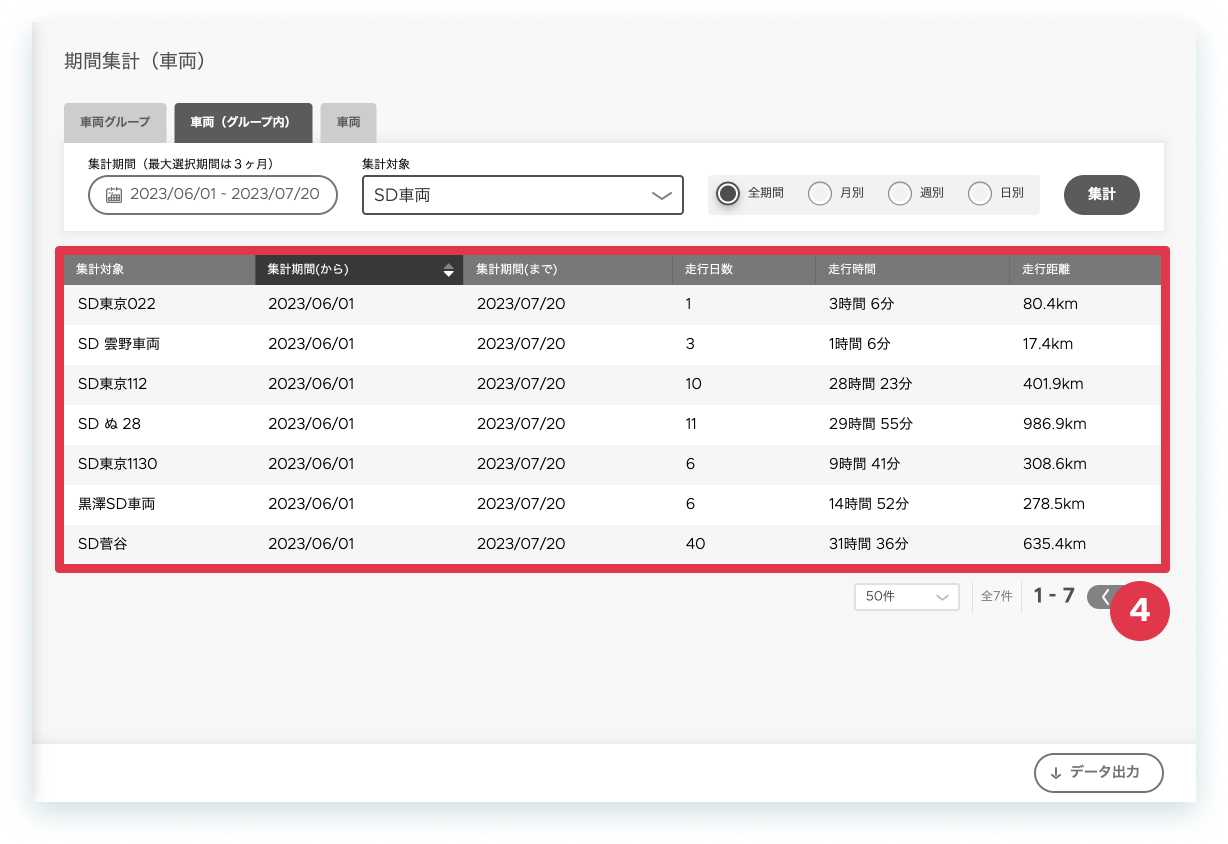
Task: Select the SD東京112 row name
Action: pos(113,384)
